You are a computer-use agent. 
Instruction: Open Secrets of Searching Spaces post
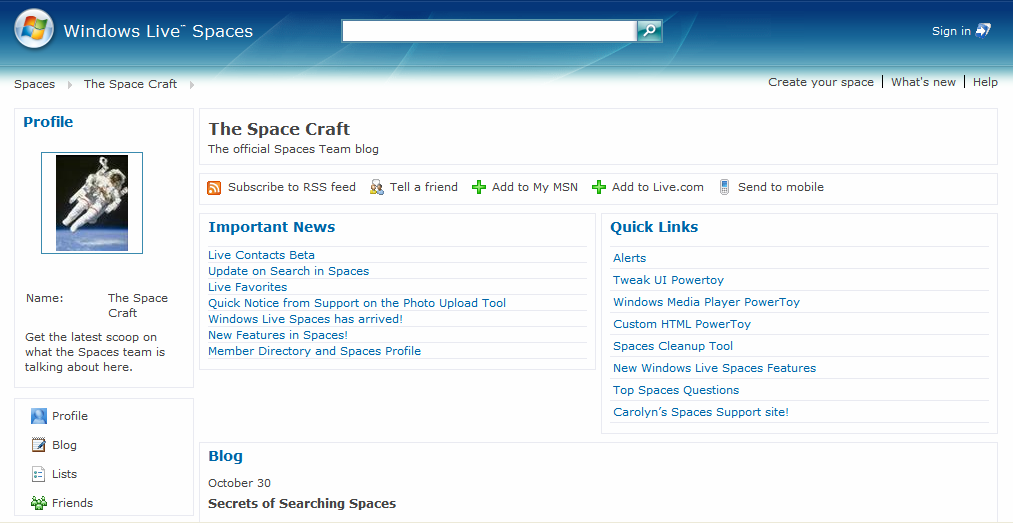point(302,504)
